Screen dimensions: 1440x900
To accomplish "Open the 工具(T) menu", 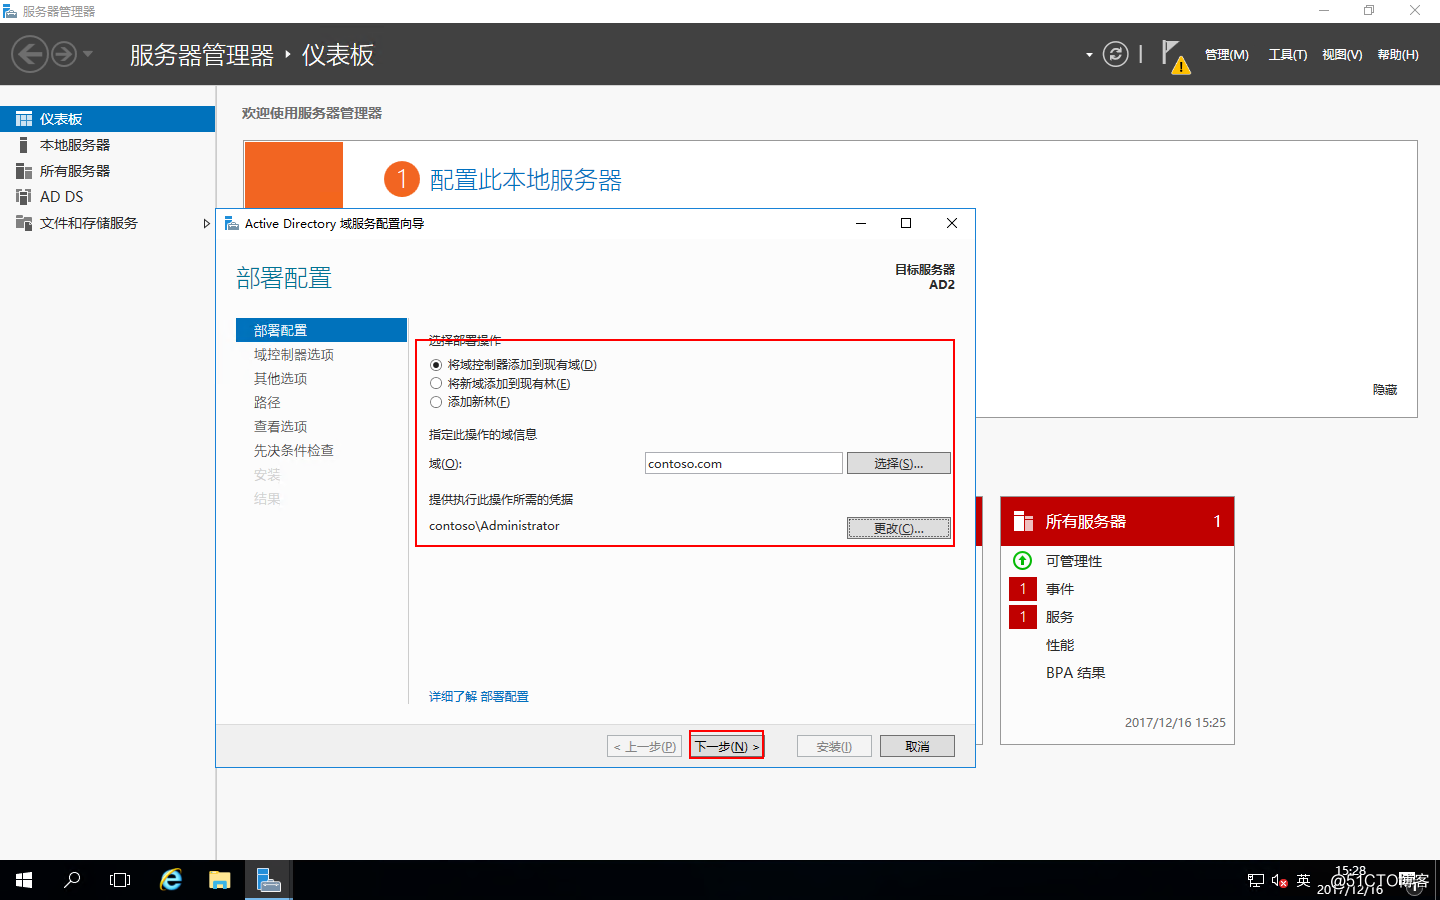I will [1288, 55].
